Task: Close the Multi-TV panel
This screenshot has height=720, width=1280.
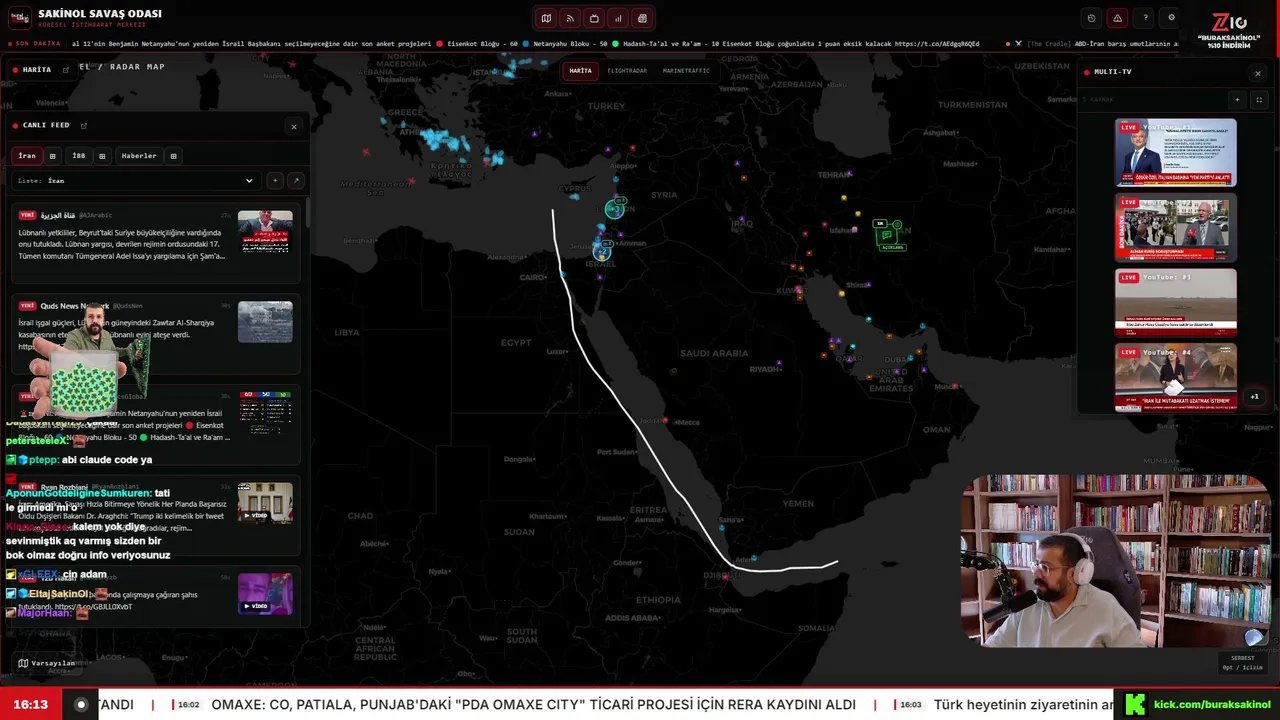Action: (x=1258, y=73)
